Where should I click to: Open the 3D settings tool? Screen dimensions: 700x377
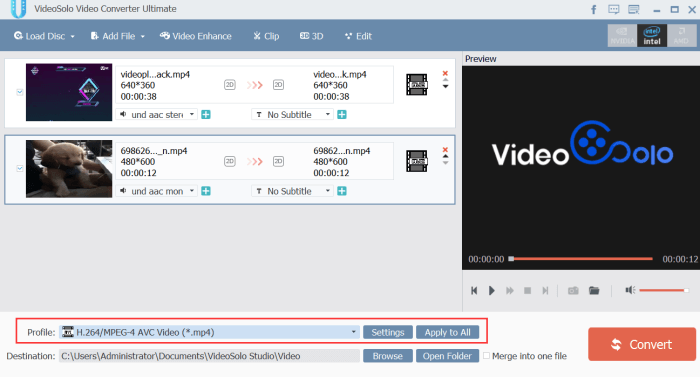pos(311,36)
